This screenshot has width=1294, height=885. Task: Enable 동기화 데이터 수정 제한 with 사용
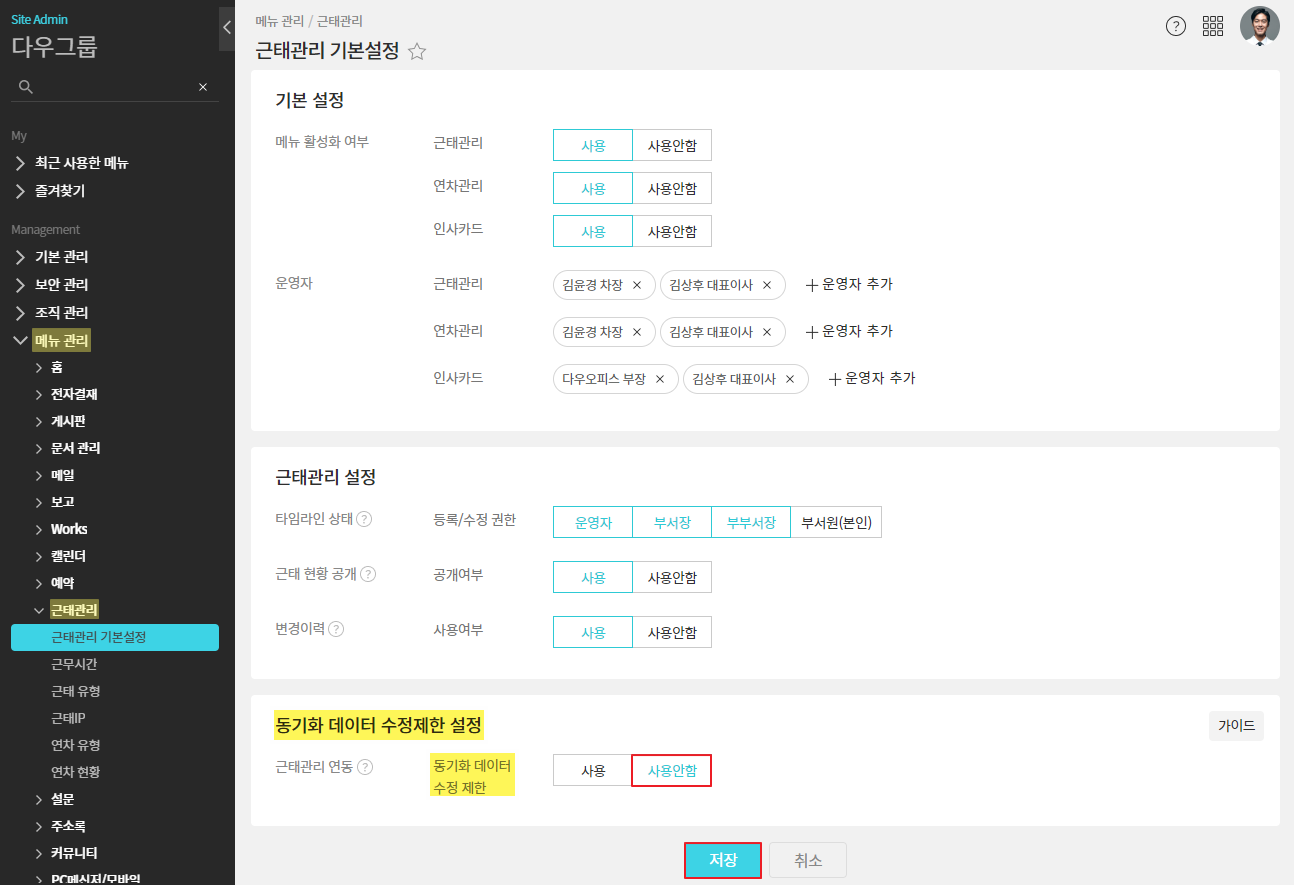click(593, 771)
